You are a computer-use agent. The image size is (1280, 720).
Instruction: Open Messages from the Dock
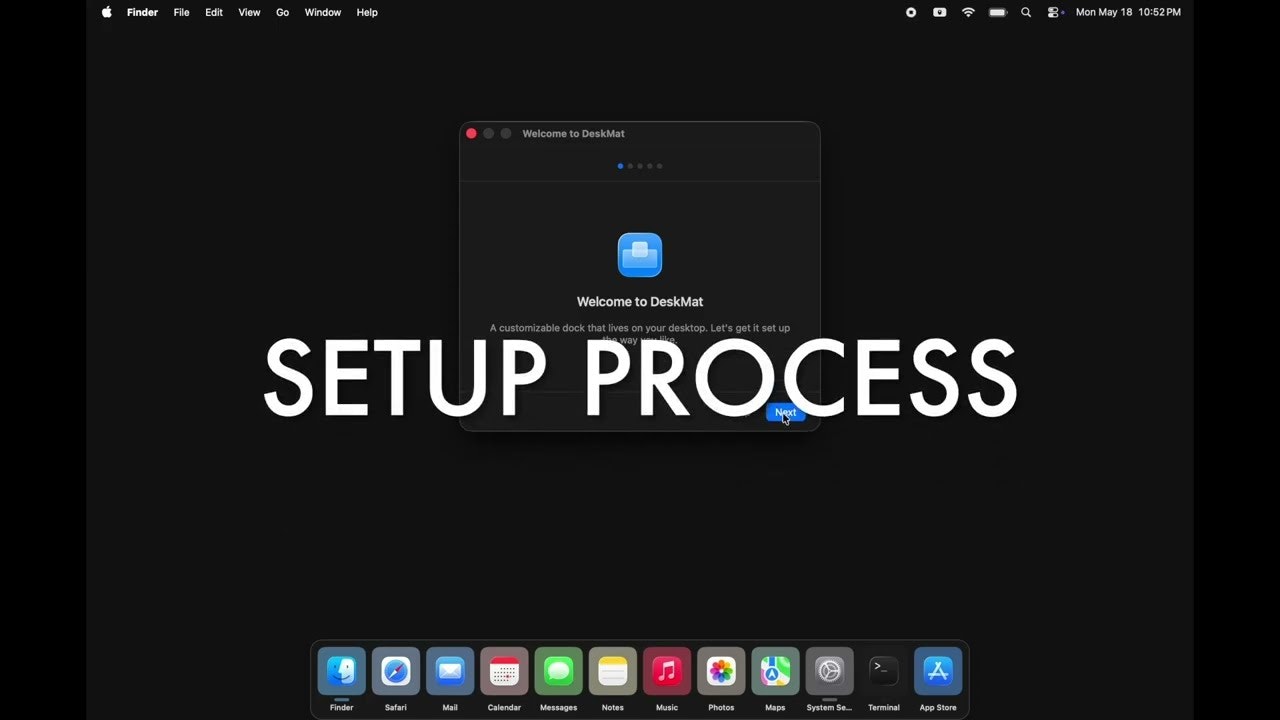(558, 671)
